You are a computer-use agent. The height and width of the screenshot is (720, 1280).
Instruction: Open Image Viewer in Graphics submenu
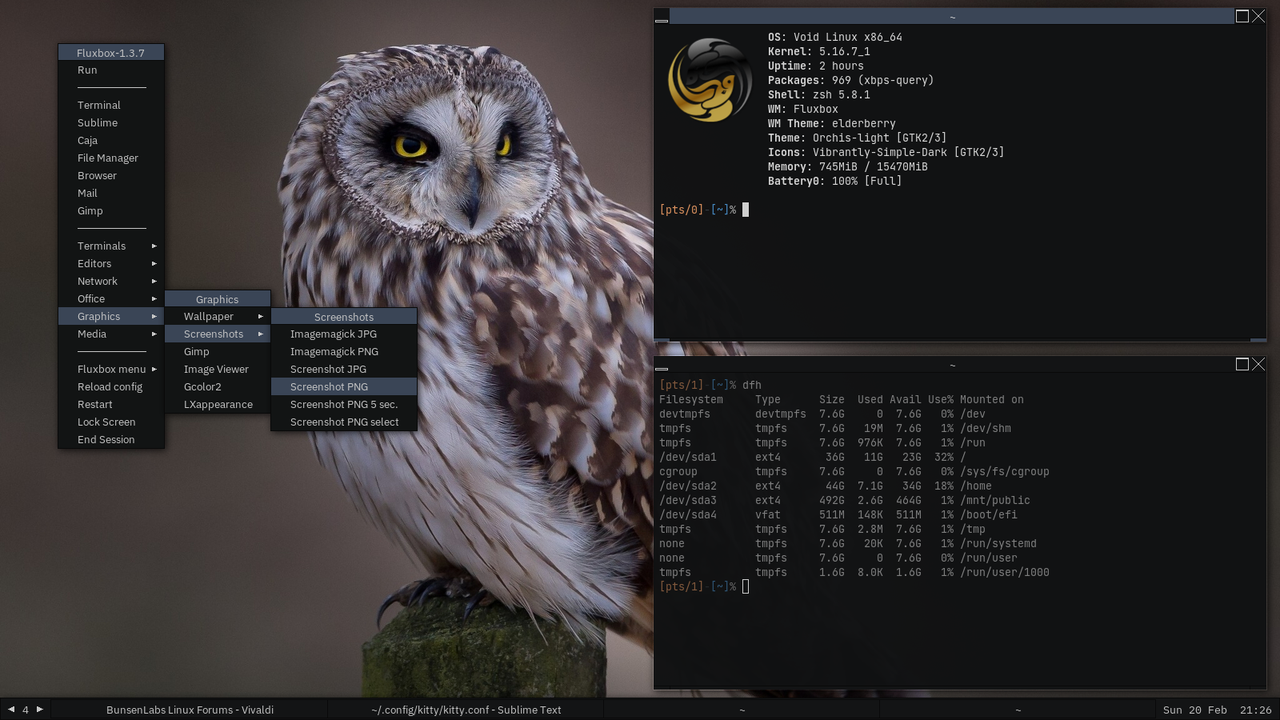tap(217, 369)
